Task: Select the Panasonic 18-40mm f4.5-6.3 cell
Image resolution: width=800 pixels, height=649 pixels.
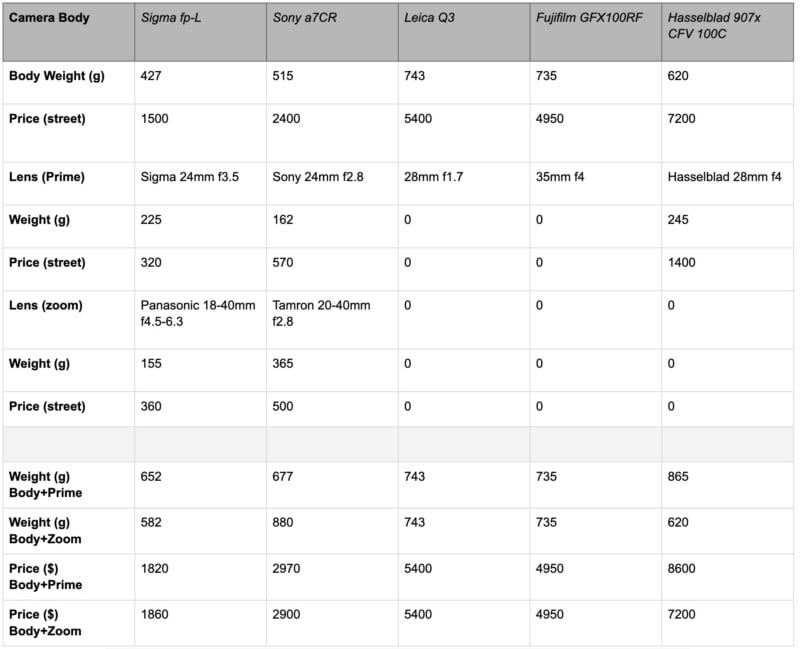Action: click(x=197, y=313)
